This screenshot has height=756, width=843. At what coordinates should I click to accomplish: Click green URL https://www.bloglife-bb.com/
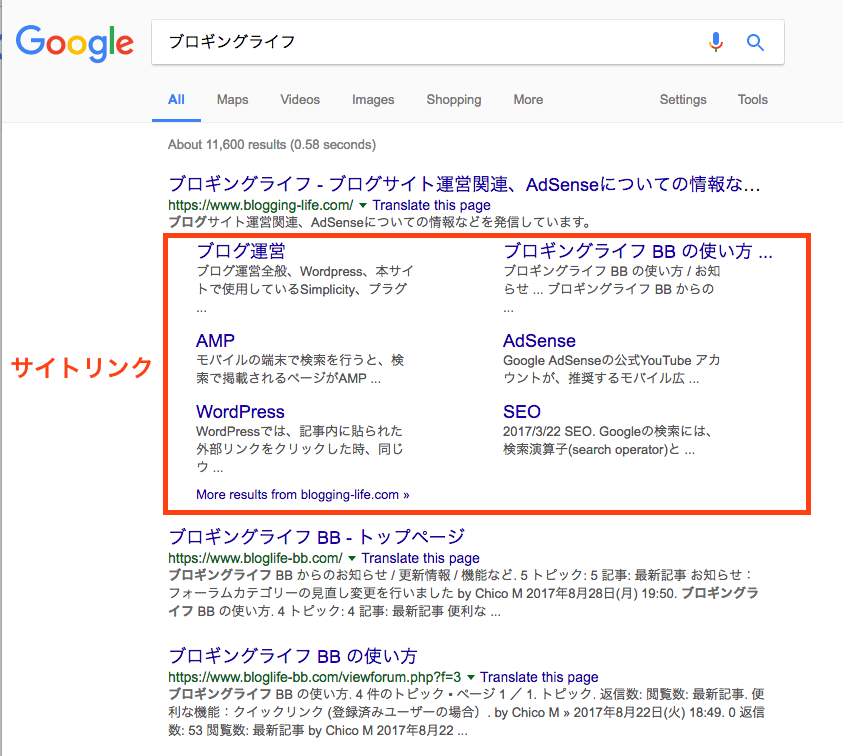(x=255, y=558)
